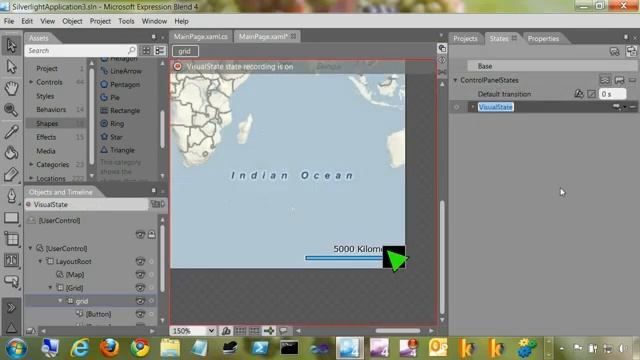640x360 pixels.
Task: Expand the Controls category in Assets
Action: click(31, 82)
